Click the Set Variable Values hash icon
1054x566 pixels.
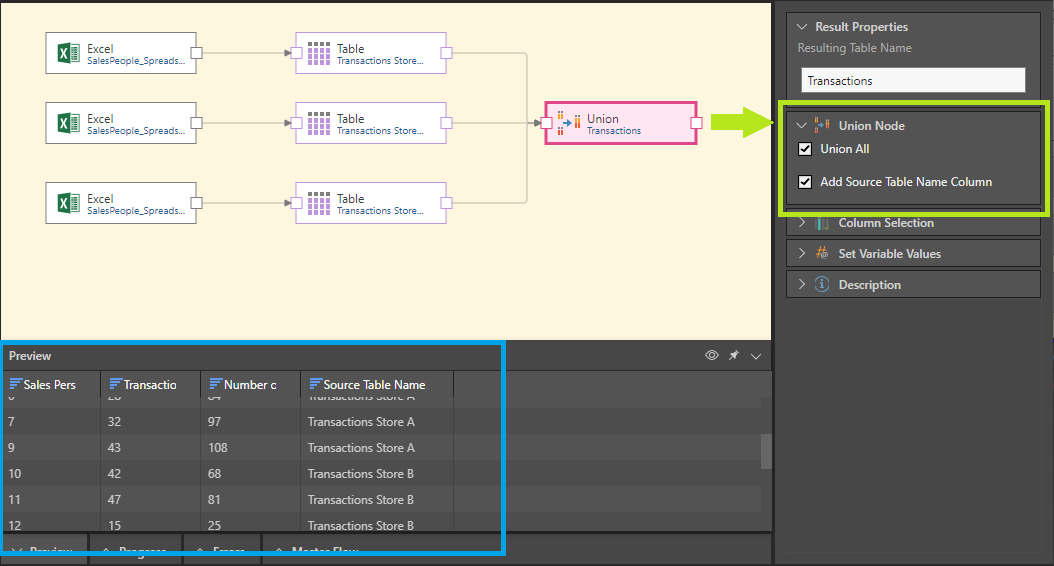(822, 253)
